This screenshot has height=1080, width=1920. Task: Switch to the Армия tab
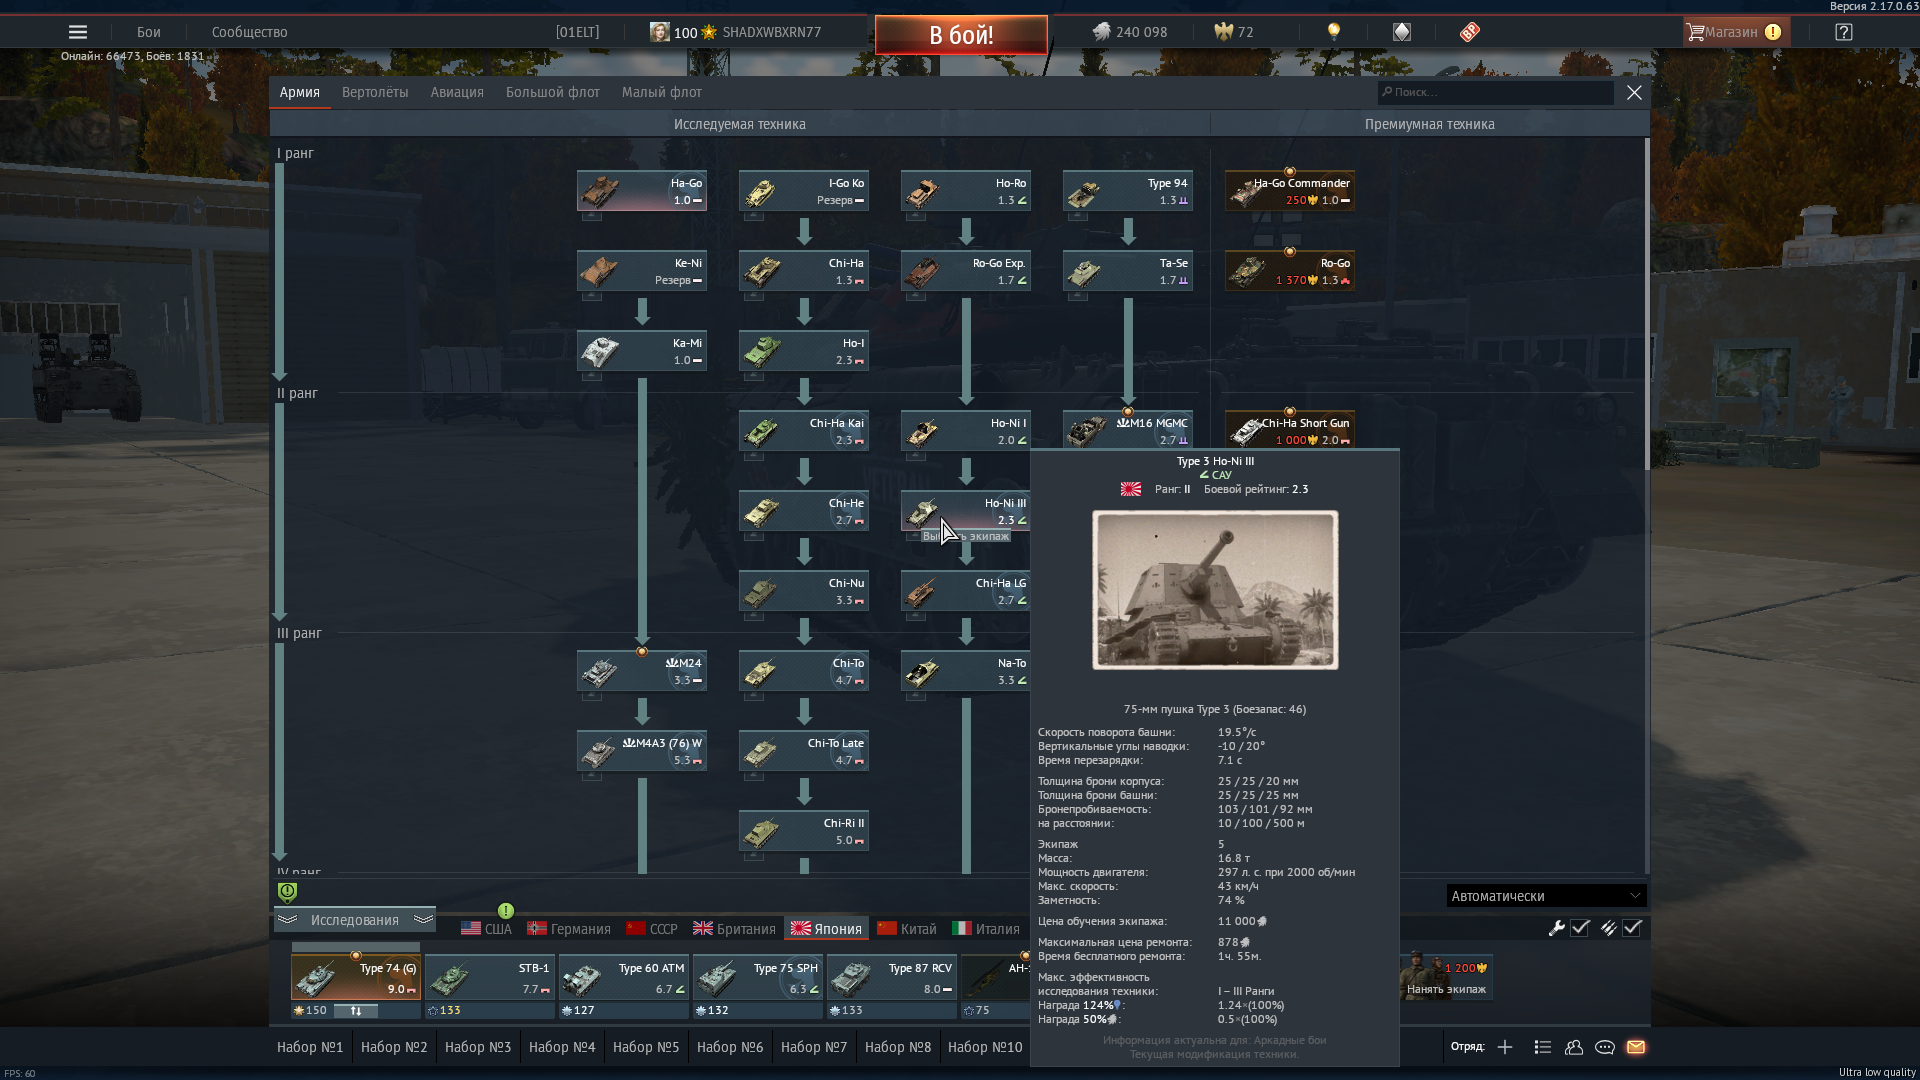click(x=300, y=92)
